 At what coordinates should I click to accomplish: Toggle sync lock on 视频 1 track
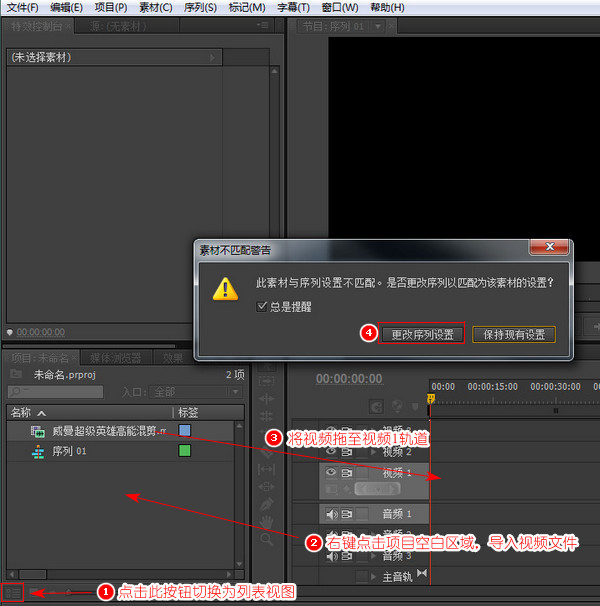[x=347, y=473]
